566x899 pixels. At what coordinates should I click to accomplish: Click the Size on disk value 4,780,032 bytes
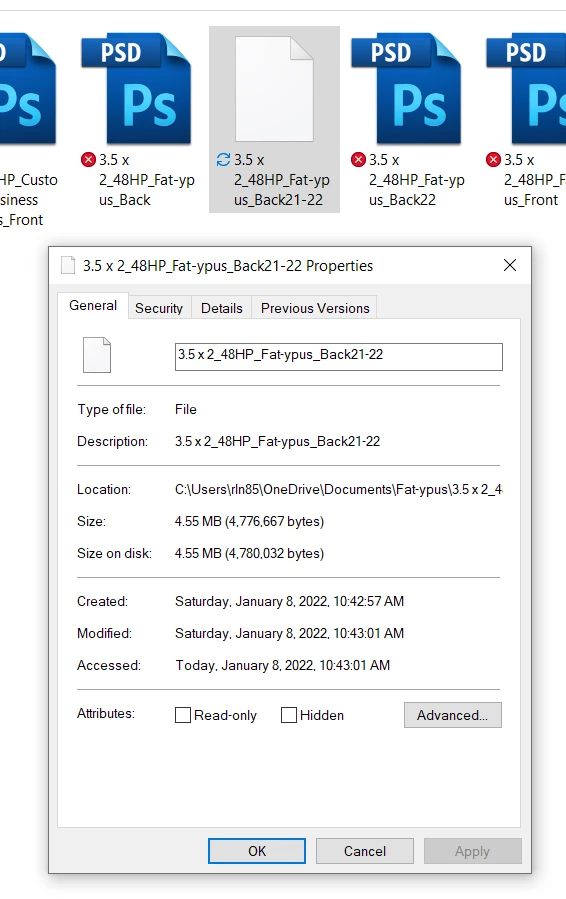click(249, 553)
